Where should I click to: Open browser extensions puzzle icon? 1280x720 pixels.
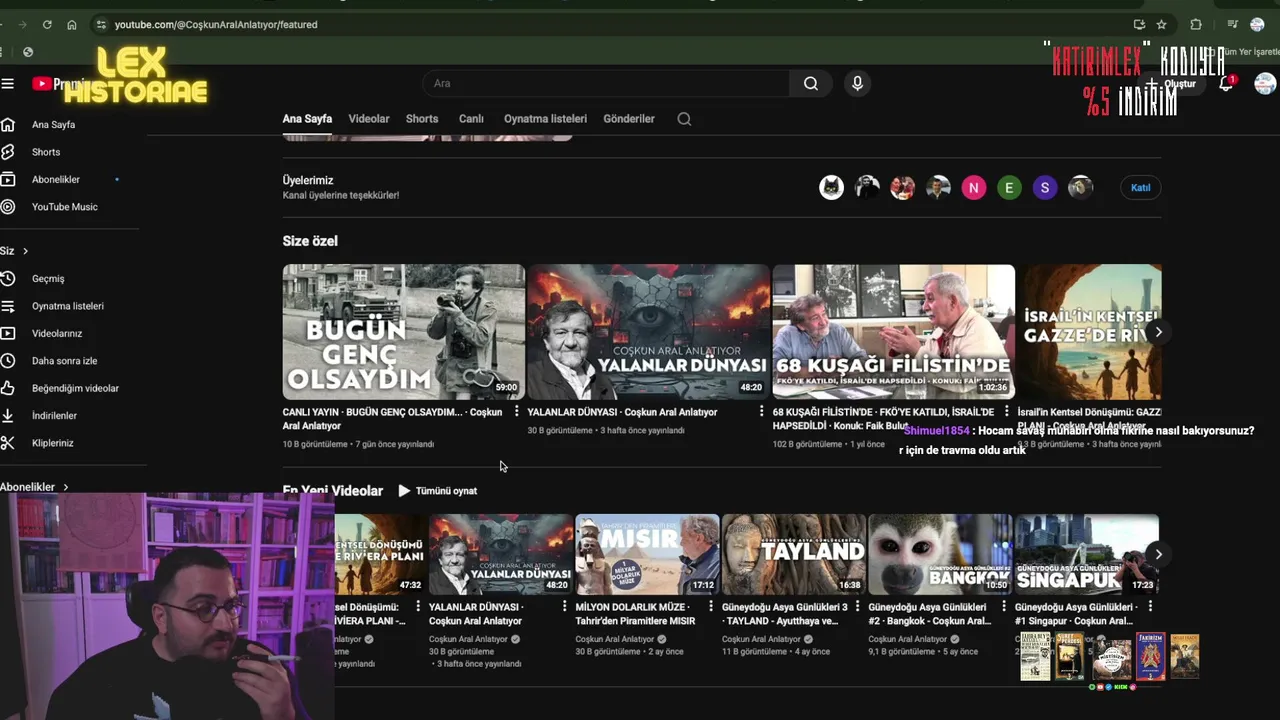[1196, 24]
